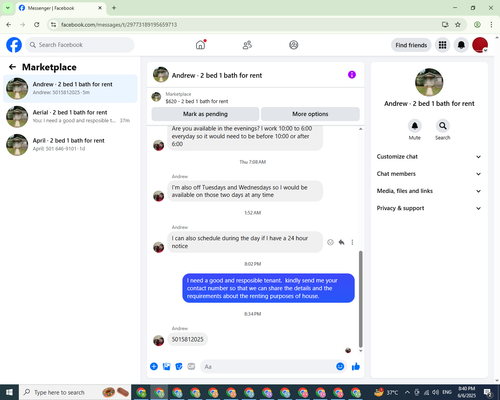
Task: View site information icon in address bar
Action: 53,25
